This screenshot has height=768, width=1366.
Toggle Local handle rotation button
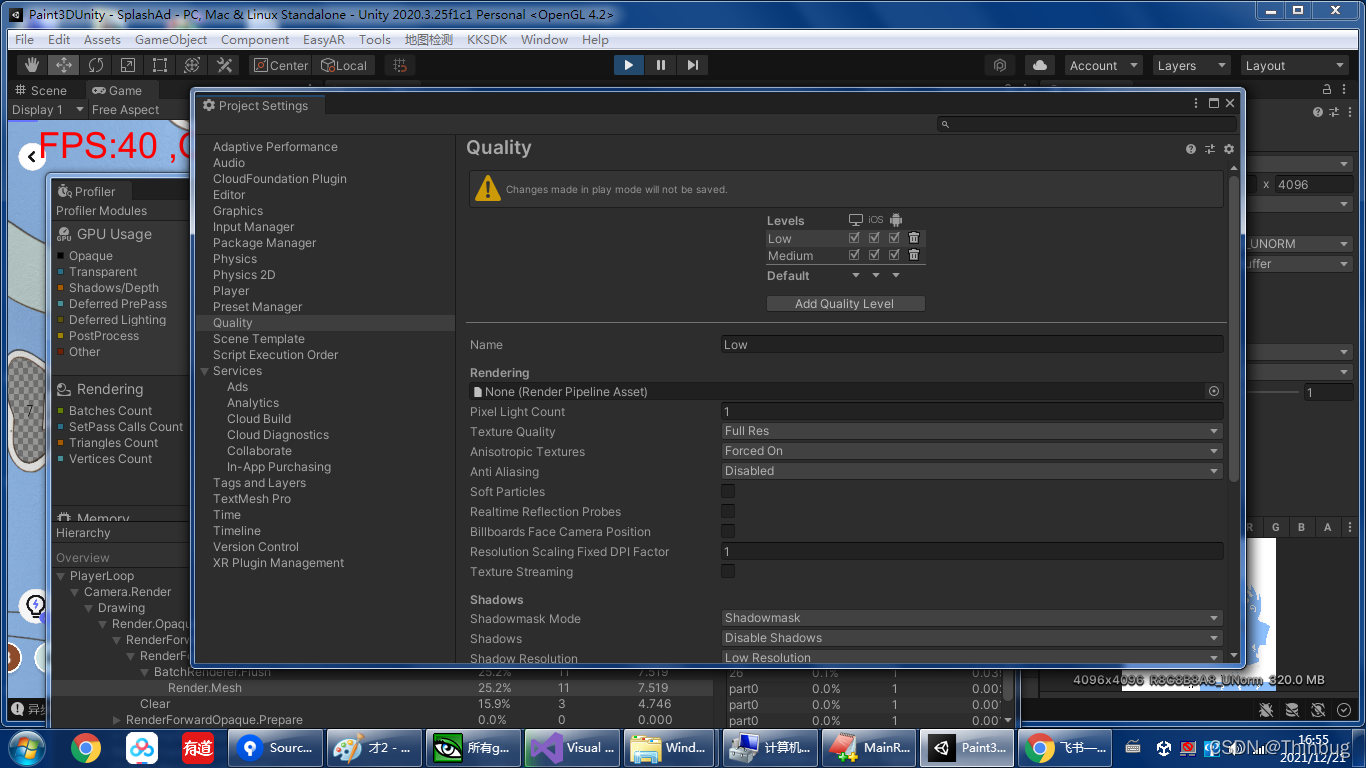[x=344, y=65]
